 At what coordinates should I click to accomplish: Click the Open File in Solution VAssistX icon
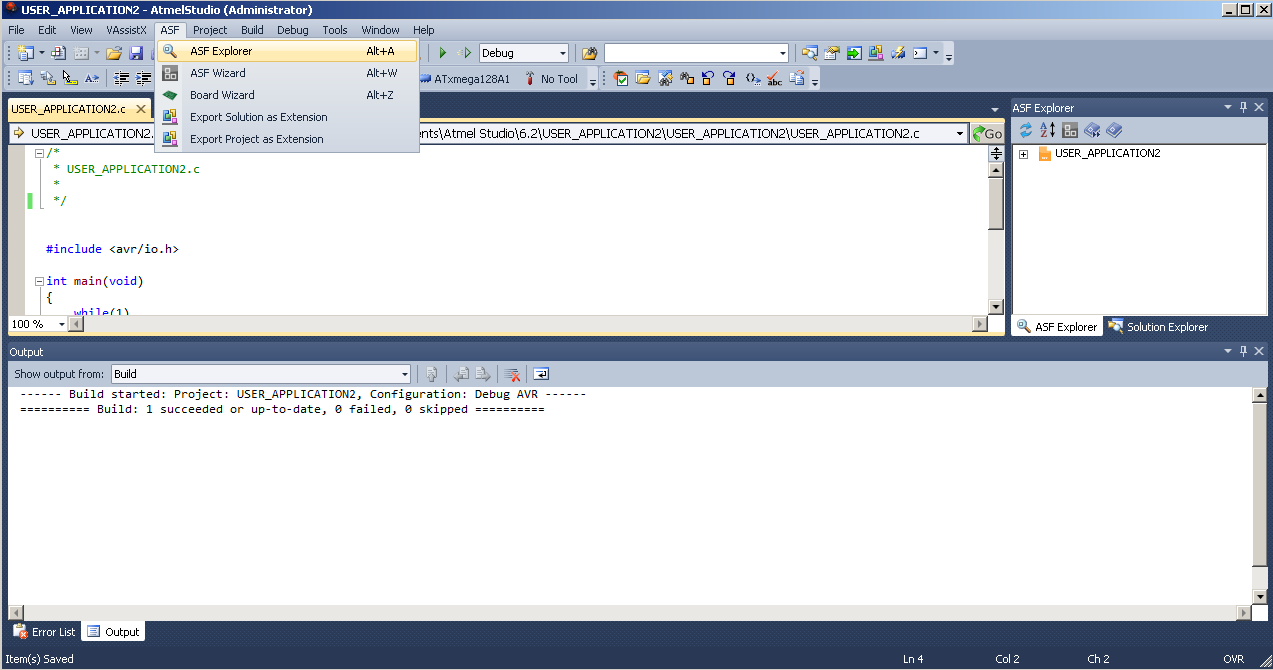(643, 79)
